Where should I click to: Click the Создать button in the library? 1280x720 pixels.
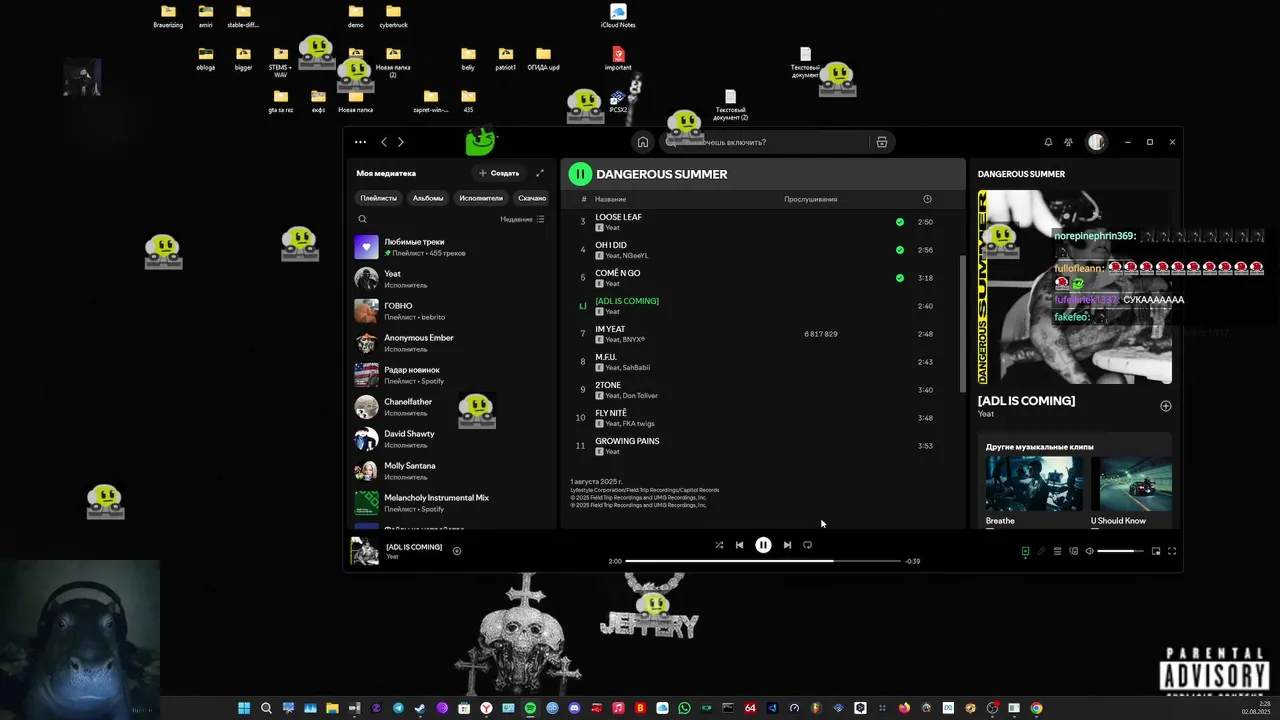click(499, 173)
